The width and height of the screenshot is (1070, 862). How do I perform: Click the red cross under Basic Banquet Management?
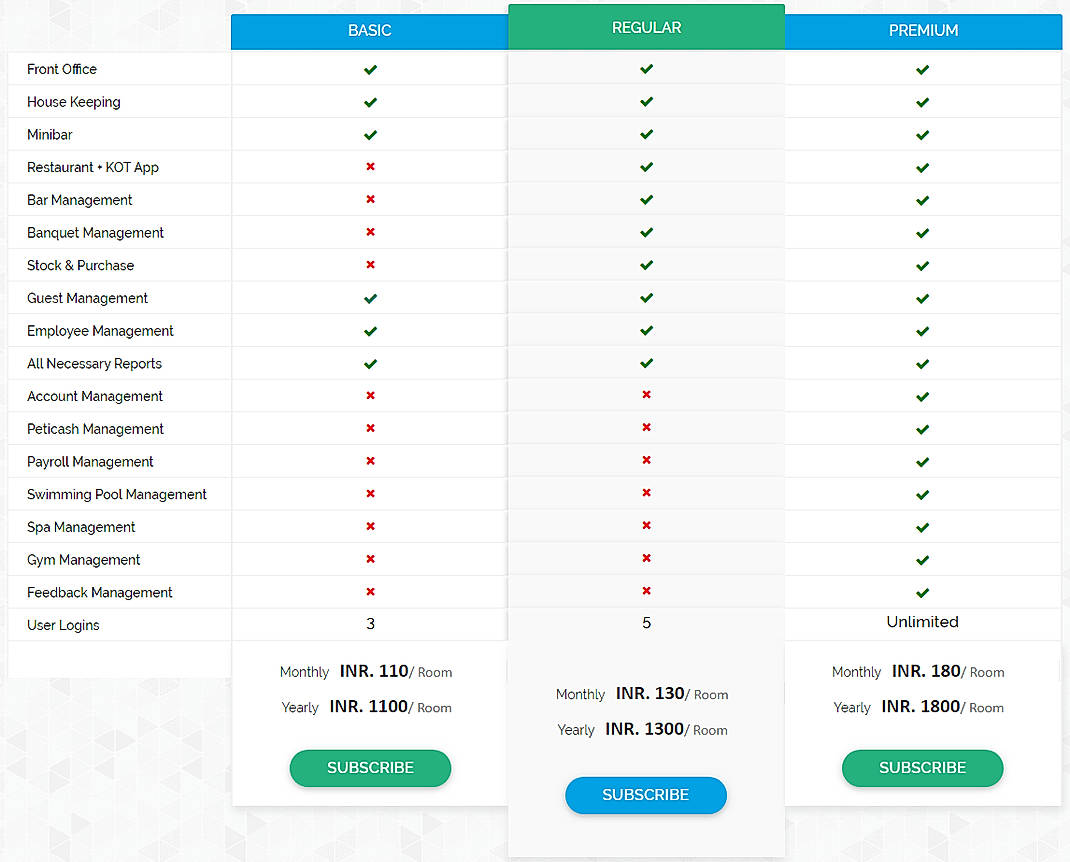click(370, 232)
